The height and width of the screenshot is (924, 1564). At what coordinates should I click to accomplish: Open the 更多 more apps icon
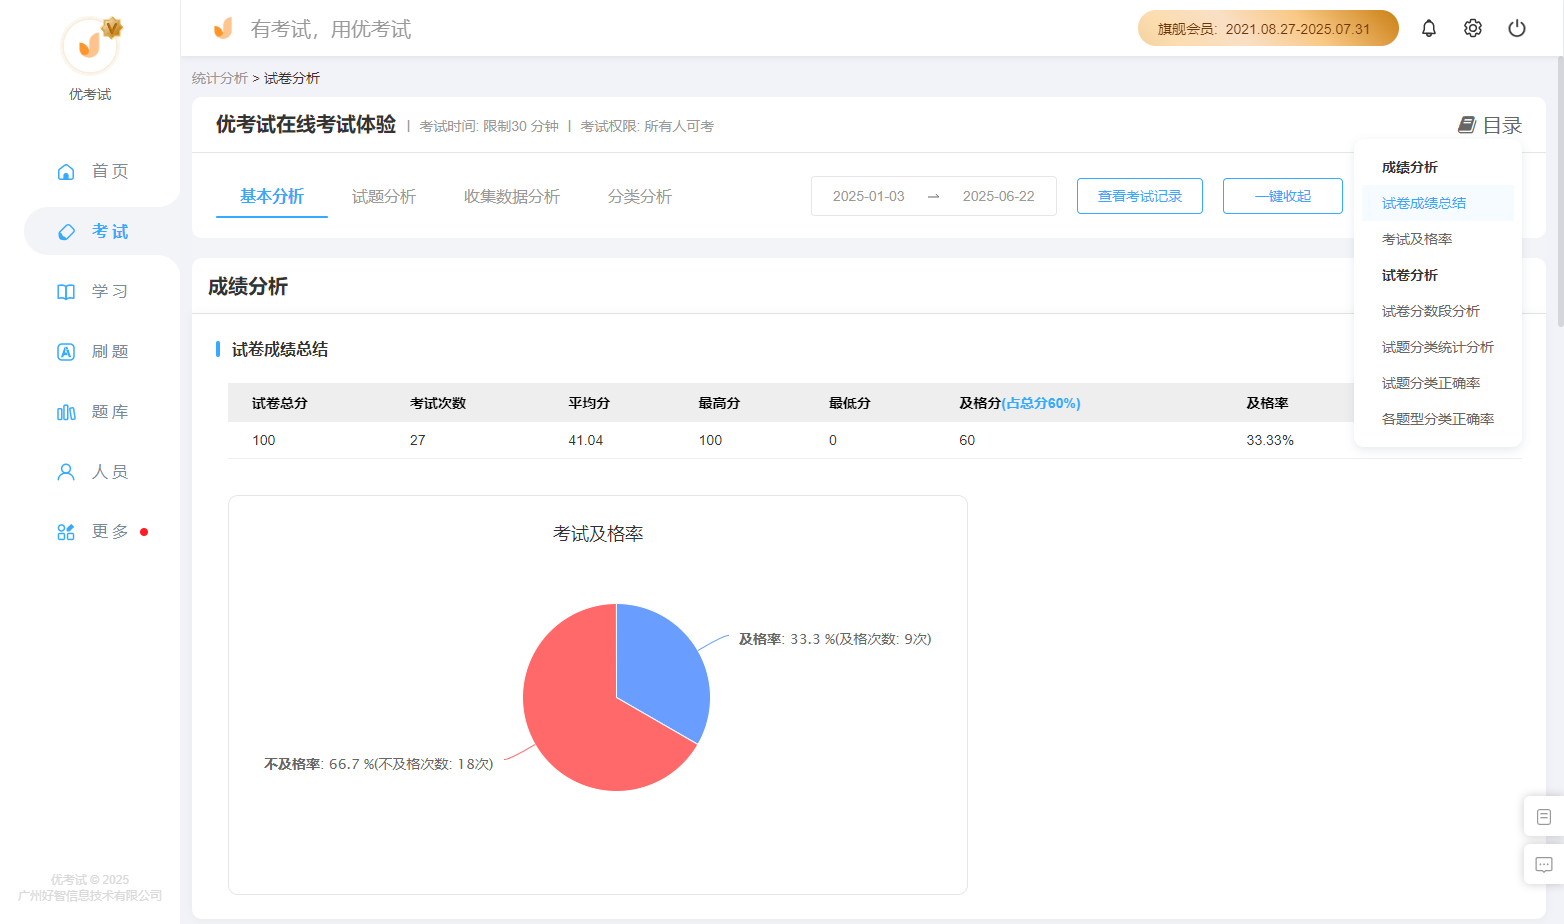[x=66, y=532]
